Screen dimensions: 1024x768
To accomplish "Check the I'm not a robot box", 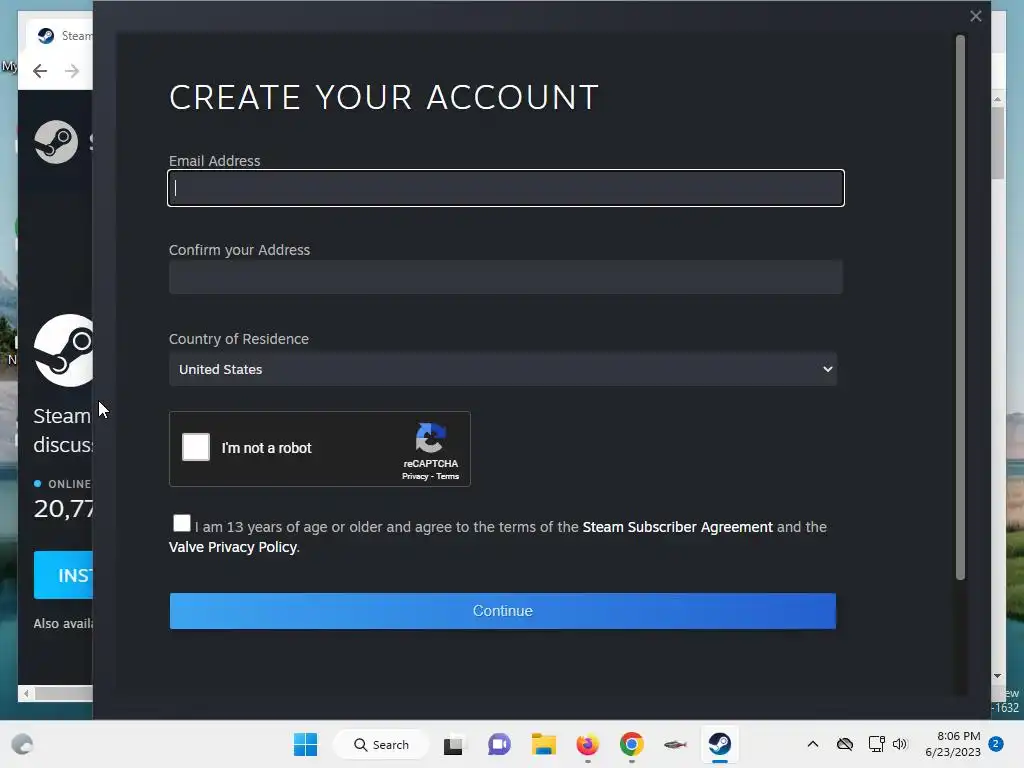I will [196, 447].
